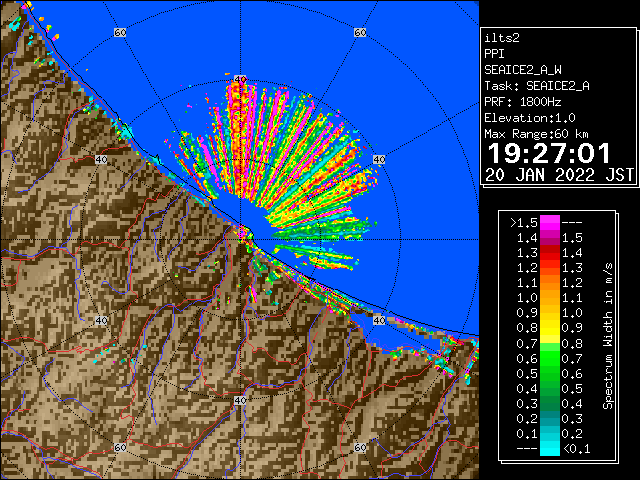Click the radar site name 'ilts2'
640x480 pixels.
point(502,38)
